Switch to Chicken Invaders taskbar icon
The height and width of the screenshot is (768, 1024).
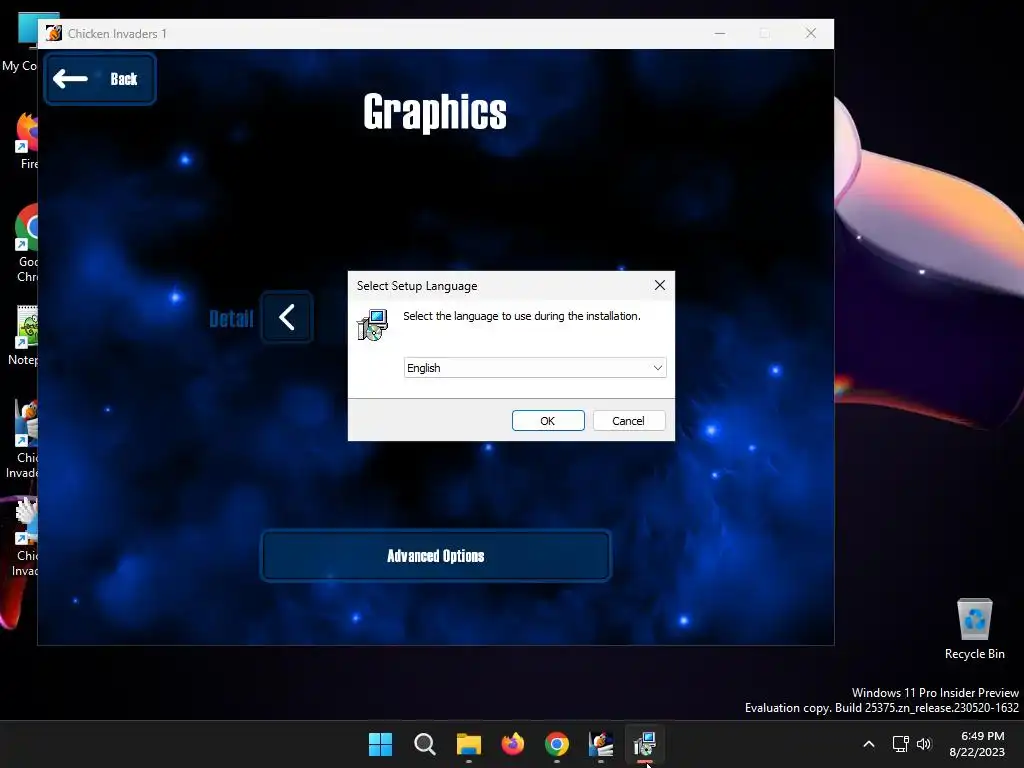coord(601,744)
